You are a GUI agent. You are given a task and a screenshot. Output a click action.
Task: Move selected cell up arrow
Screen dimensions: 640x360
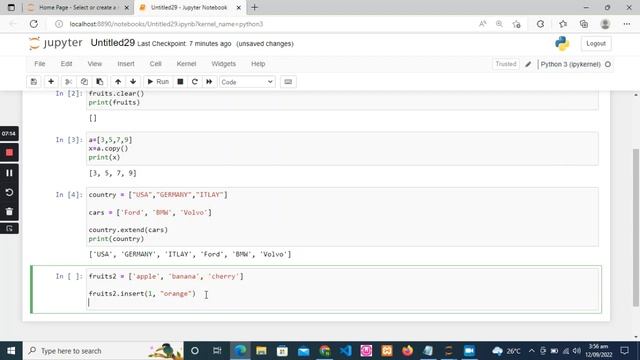(118, 82)
